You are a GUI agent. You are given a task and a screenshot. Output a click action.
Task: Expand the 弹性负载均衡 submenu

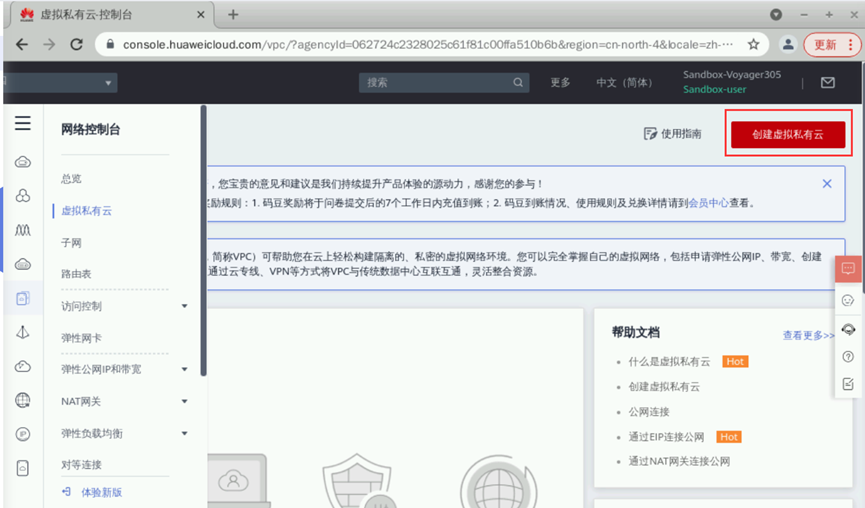pyautogui.click(x=184, y=434)
